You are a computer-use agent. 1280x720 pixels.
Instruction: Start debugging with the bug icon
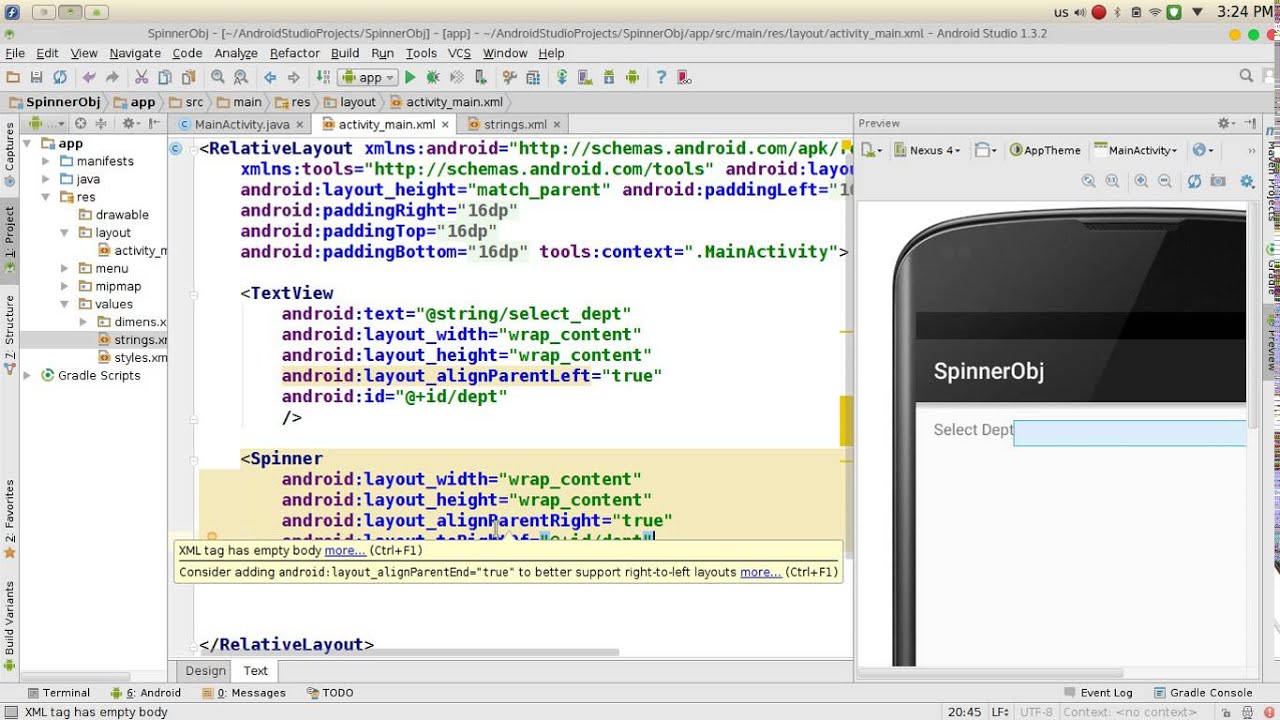coord(433,77)
